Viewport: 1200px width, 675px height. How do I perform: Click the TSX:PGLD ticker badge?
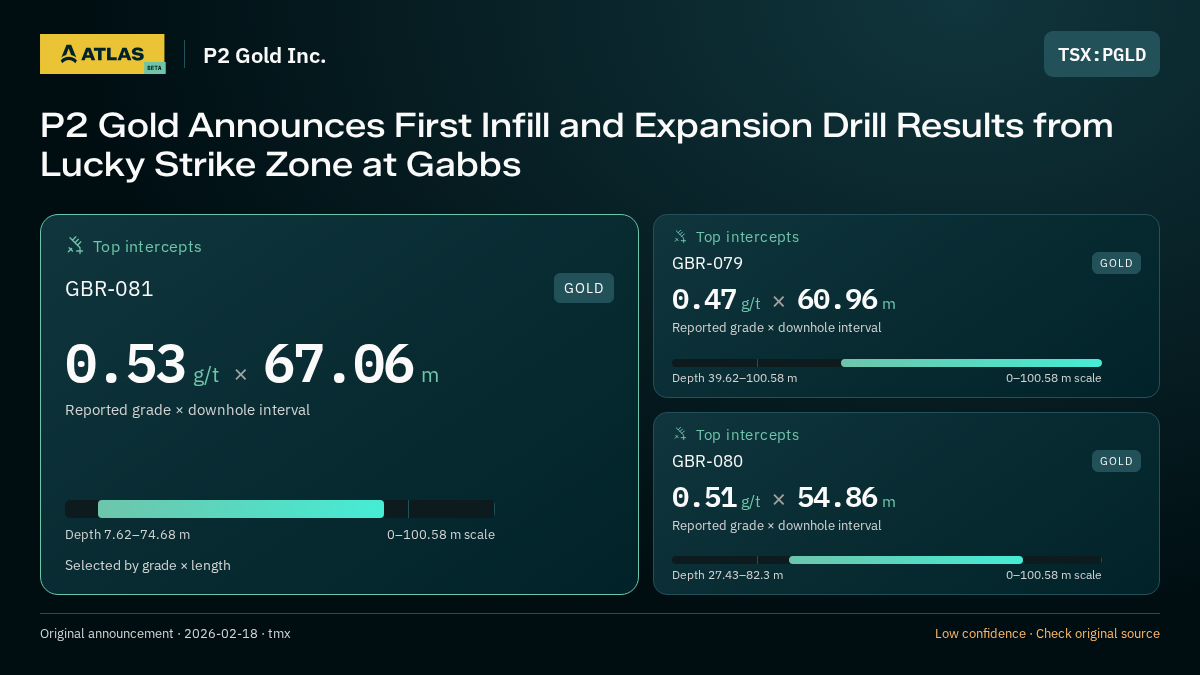(x=1102, y=54)
